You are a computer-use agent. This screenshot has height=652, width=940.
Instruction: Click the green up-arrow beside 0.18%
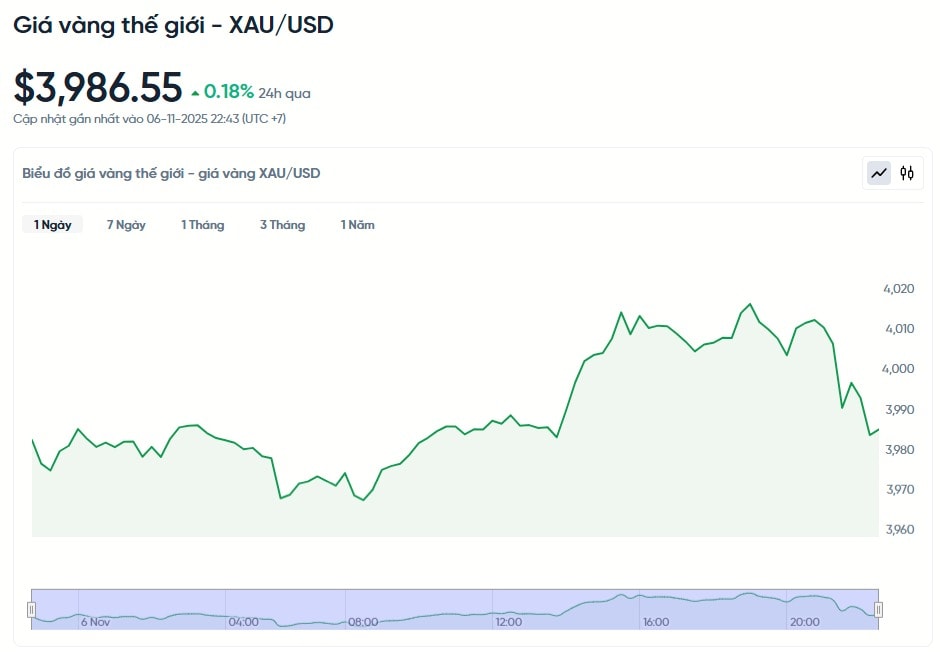click(x=195, y=93)
